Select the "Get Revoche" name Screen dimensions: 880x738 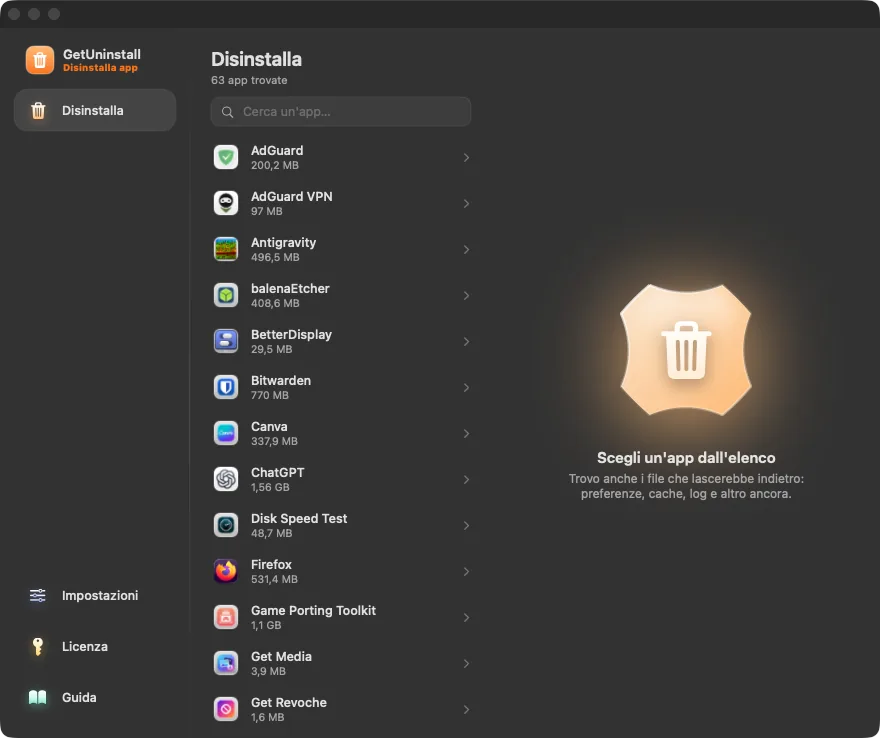(x=289, y=703)
